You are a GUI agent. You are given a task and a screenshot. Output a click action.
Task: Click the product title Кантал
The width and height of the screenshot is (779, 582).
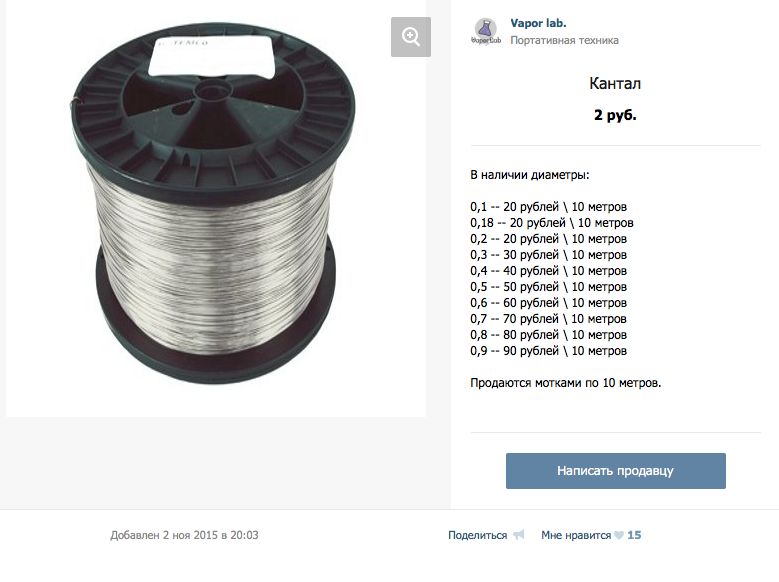click(x=615, y=83)
